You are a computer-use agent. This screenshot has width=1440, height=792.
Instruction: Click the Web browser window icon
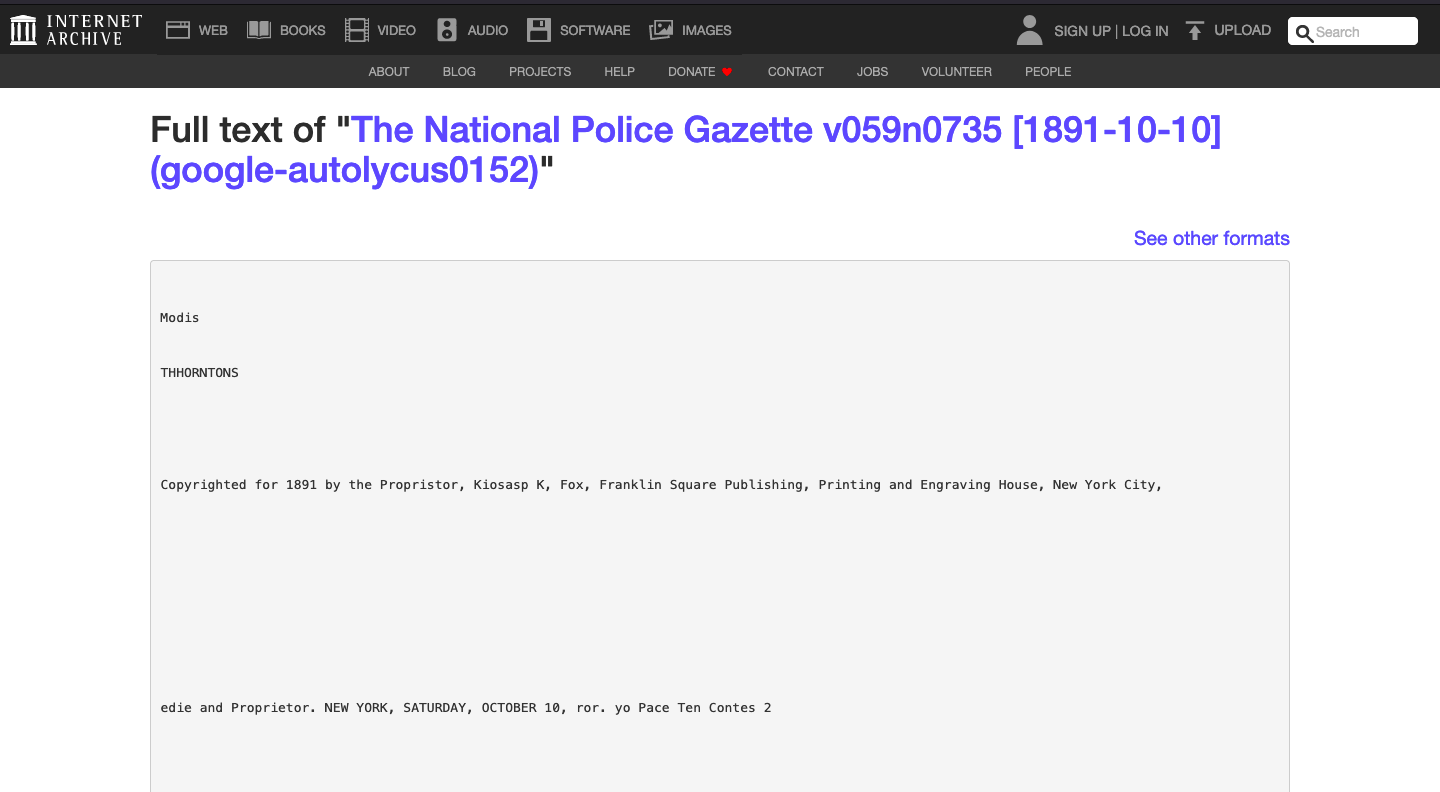pyautogui.click(x=178, y=30)
